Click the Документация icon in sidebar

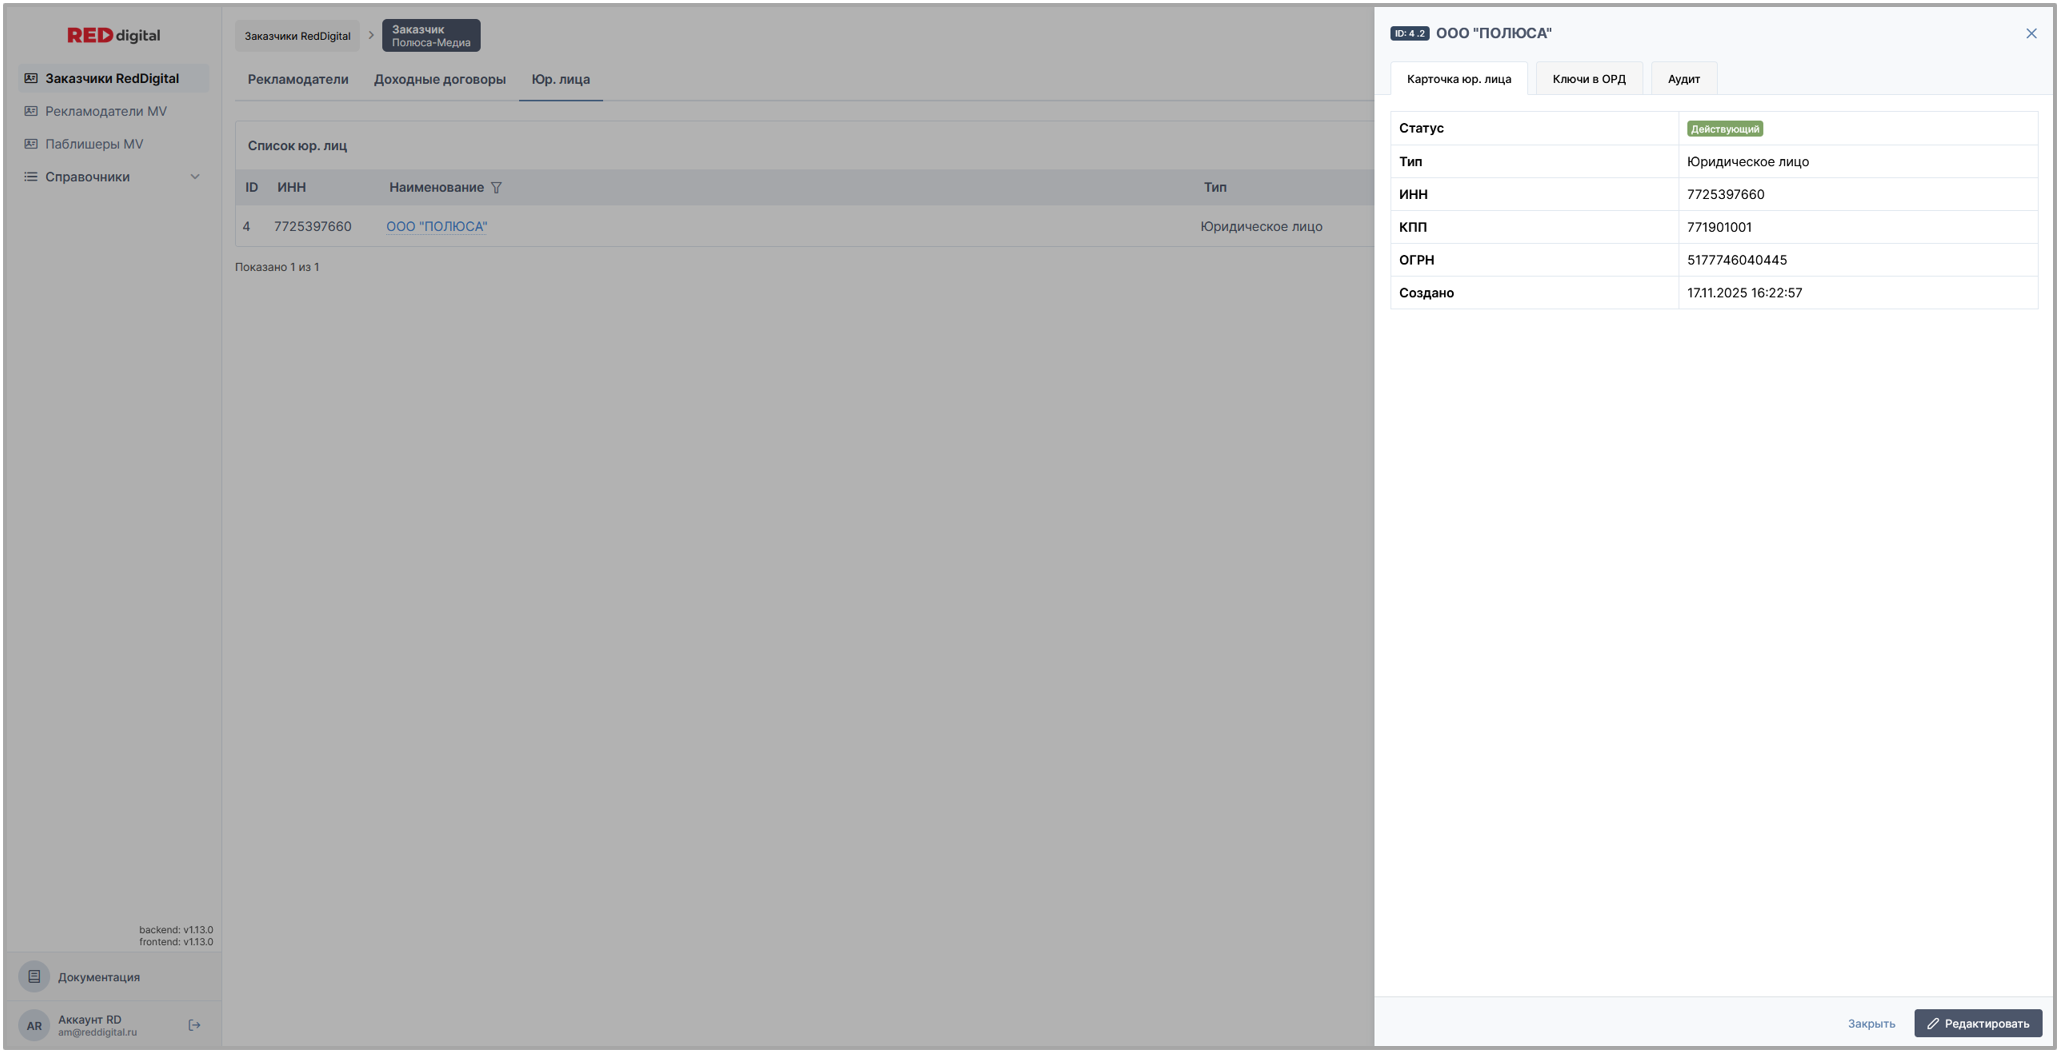(x=34, y=977)
